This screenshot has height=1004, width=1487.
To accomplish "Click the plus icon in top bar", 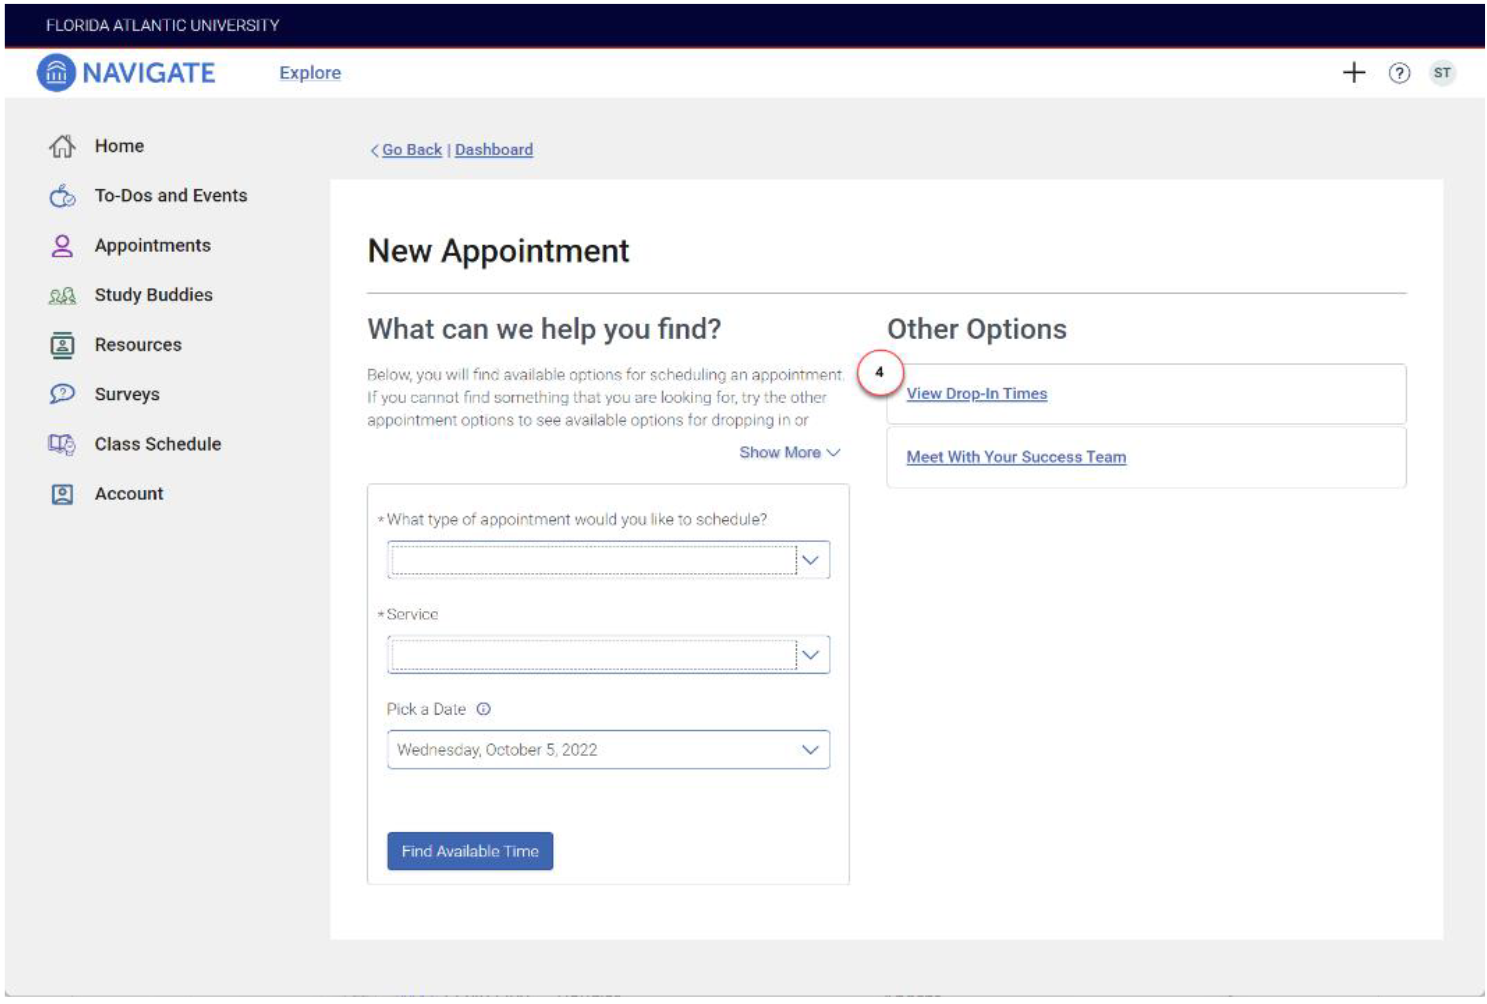I will pos(1353,73).
